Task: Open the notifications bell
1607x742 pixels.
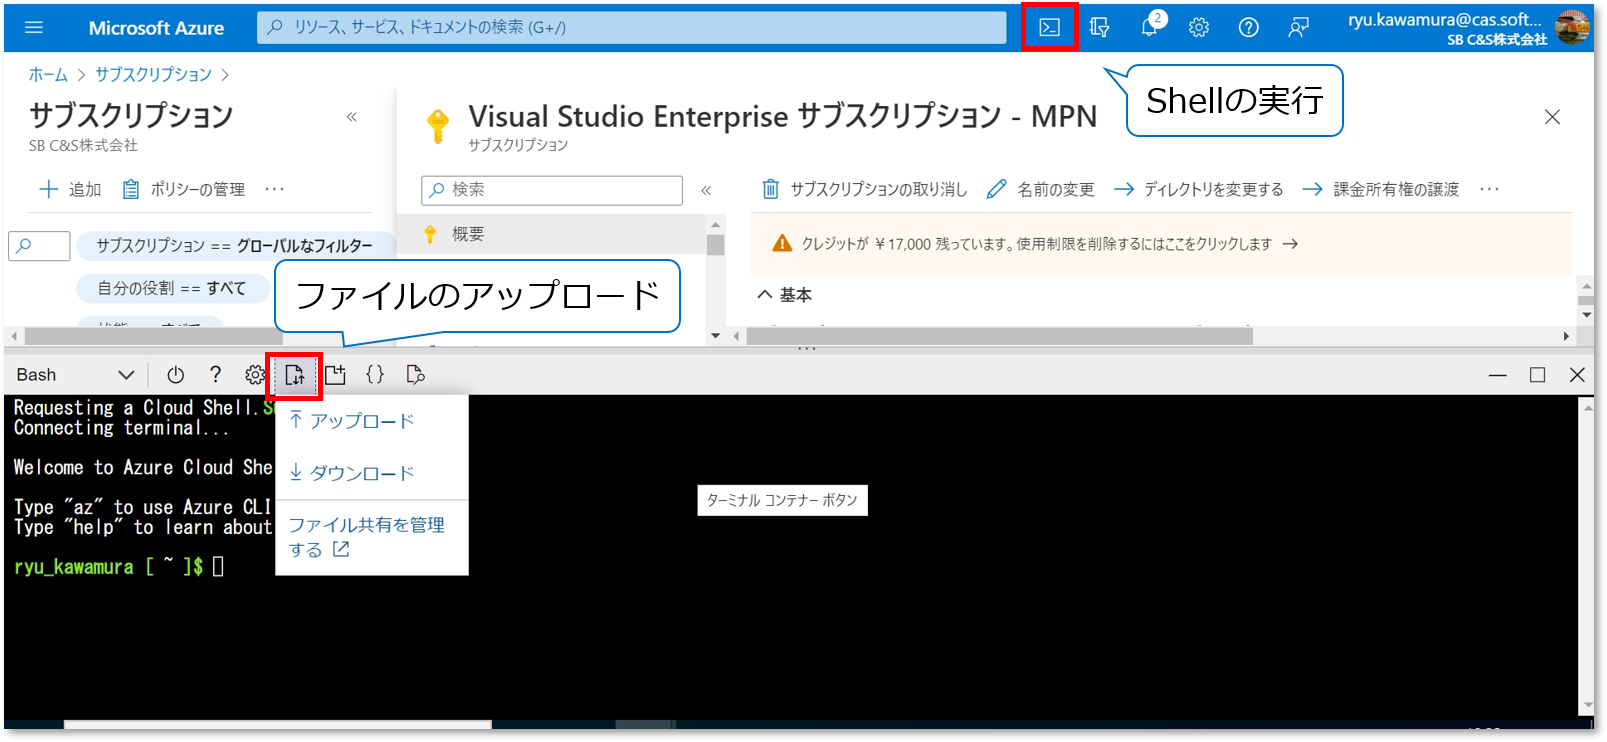Action: point(1150,27)
